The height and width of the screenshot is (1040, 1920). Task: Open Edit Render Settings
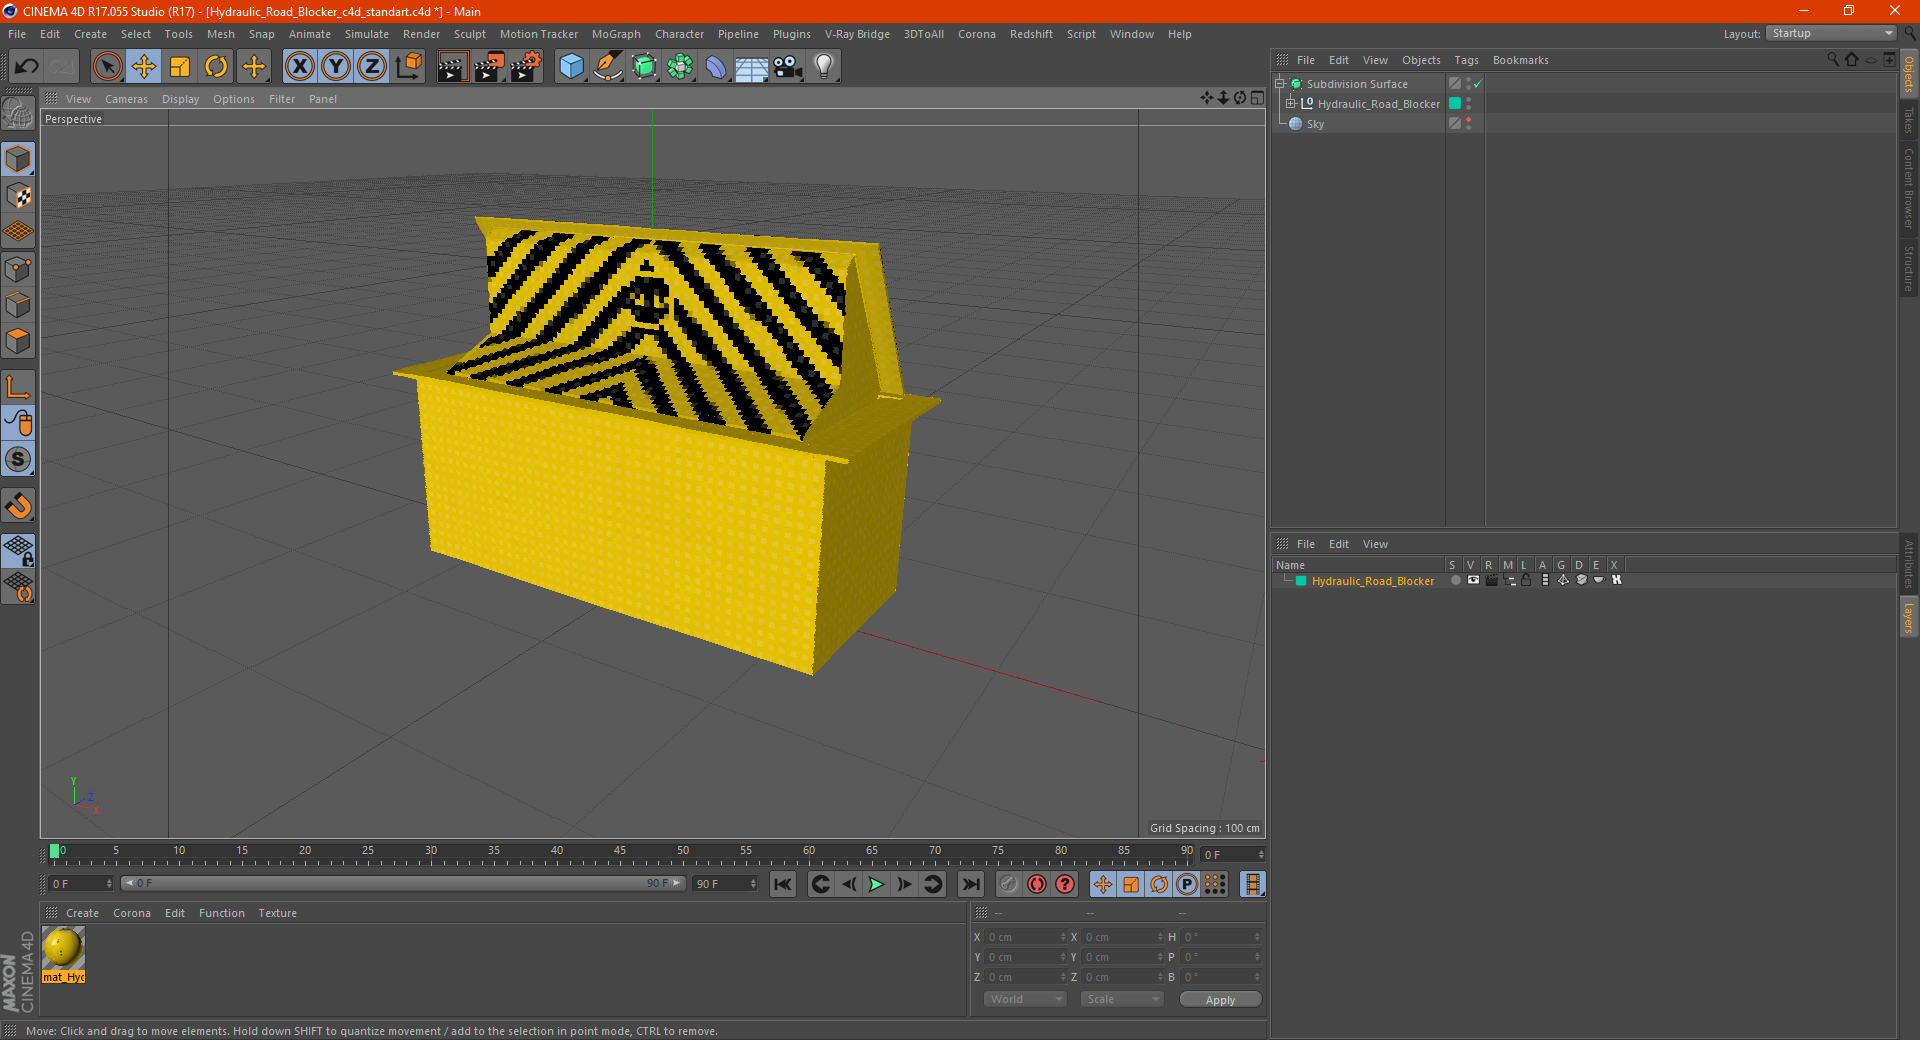pyautogui.click(x=526, y=67)
